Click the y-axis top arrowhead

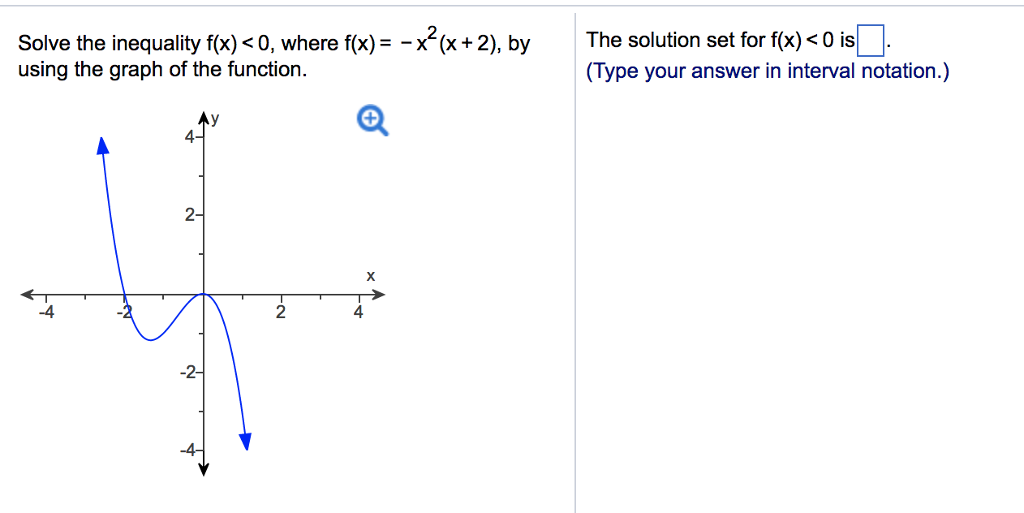click(x=203, y=119)
